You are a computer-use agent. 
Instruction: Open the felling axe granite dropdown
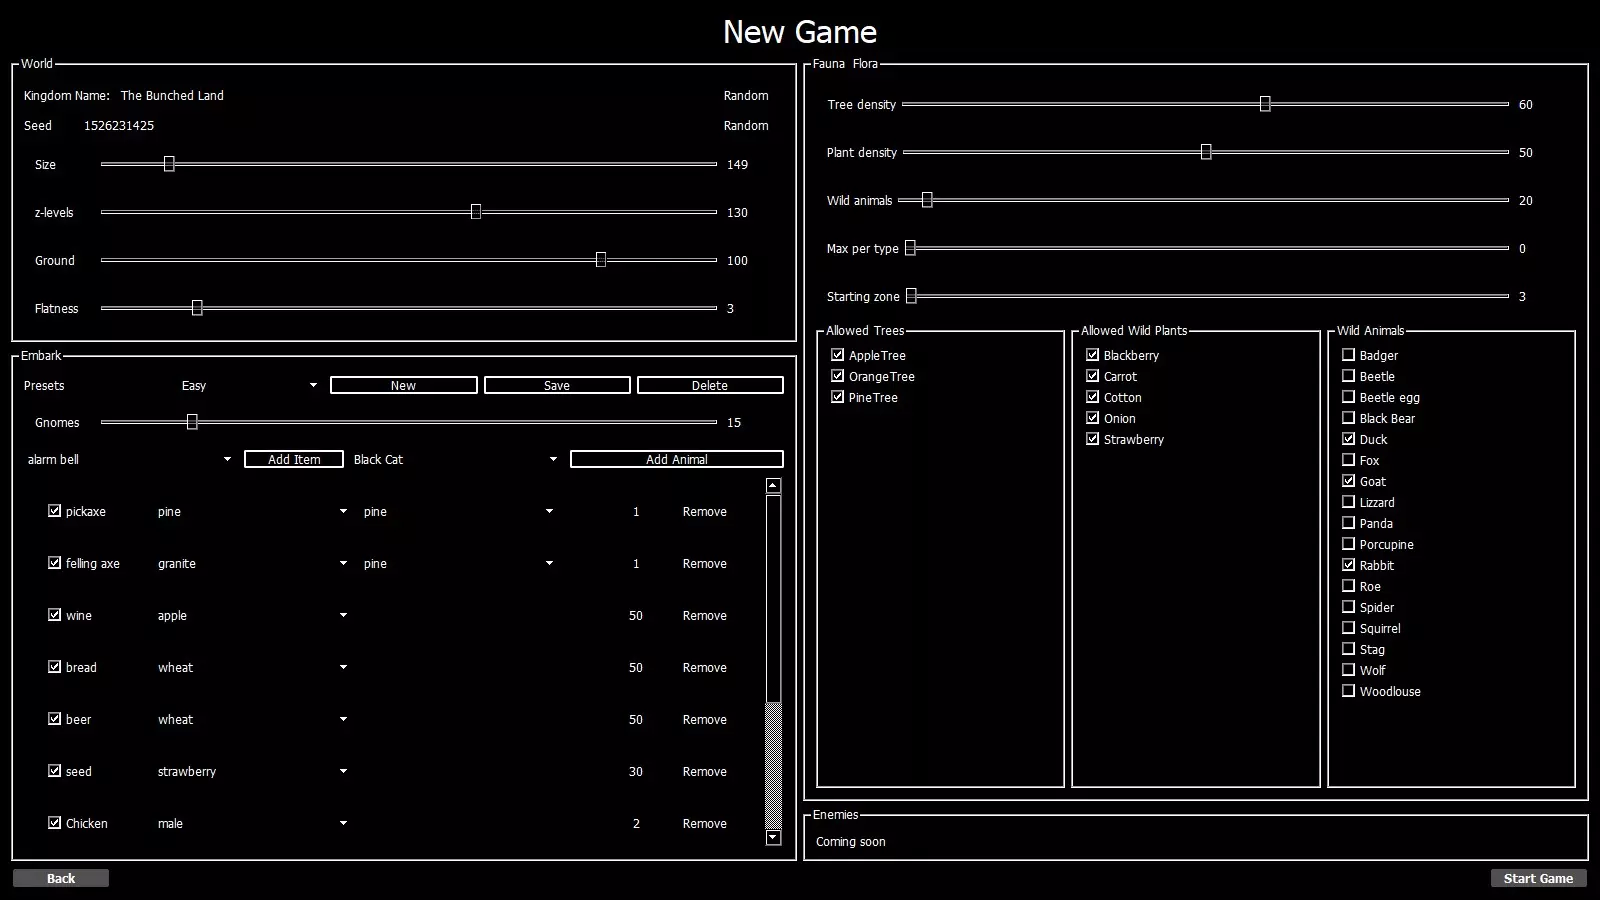pos(252,564)
